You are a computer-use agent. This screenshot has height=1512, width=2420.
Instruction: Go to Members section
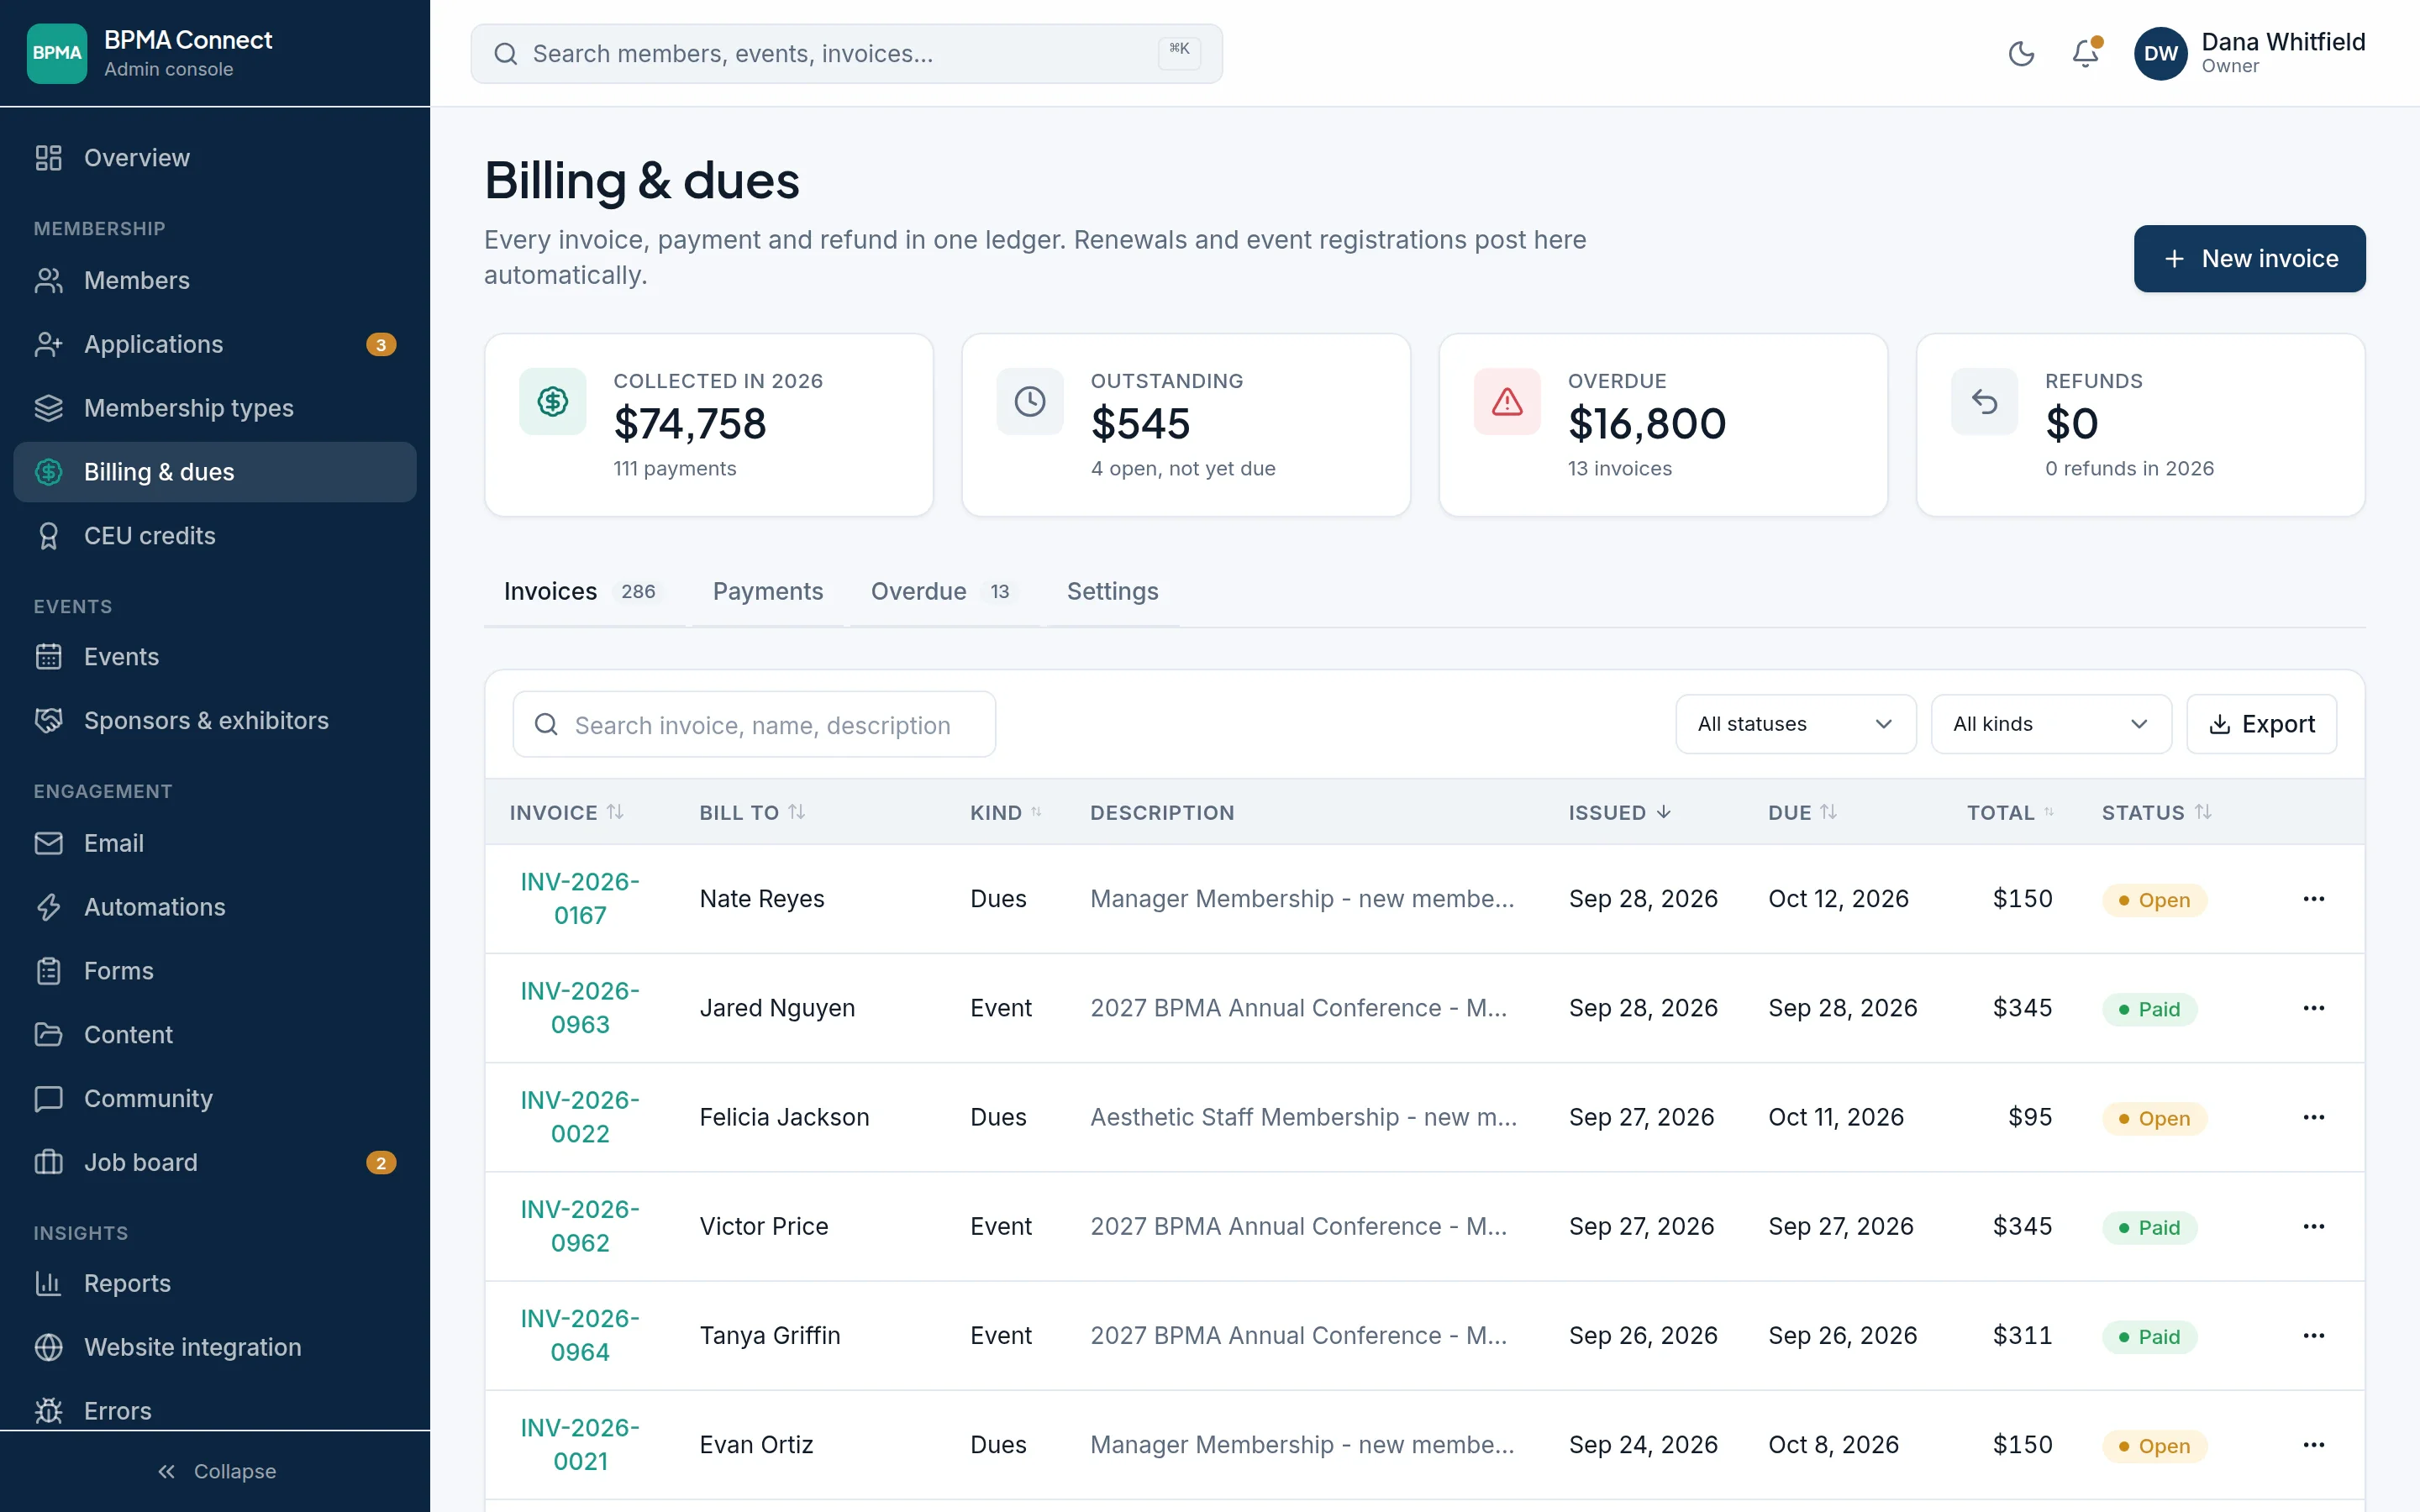click(215, 280)
